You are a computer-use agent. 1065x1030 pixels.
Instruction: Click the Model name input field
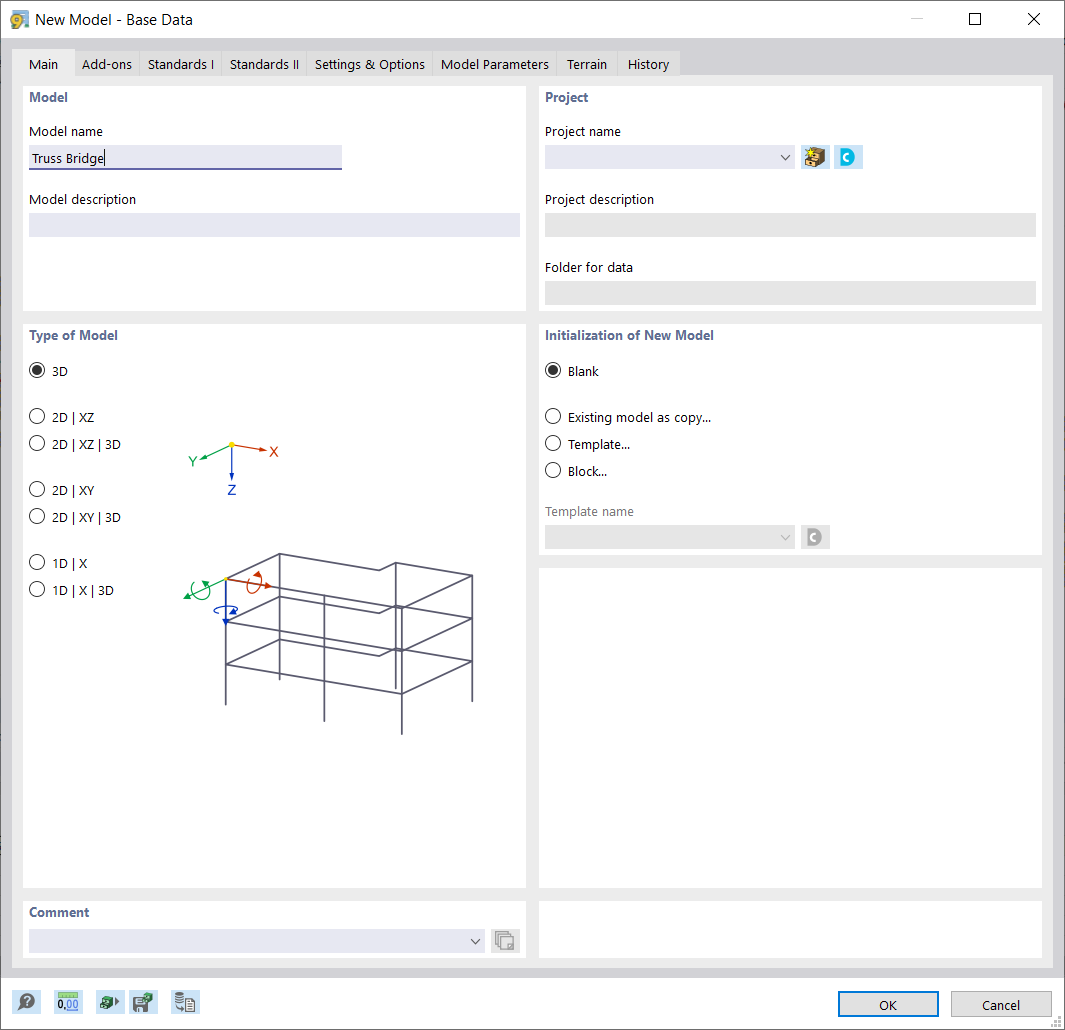[x=185, y=157]
